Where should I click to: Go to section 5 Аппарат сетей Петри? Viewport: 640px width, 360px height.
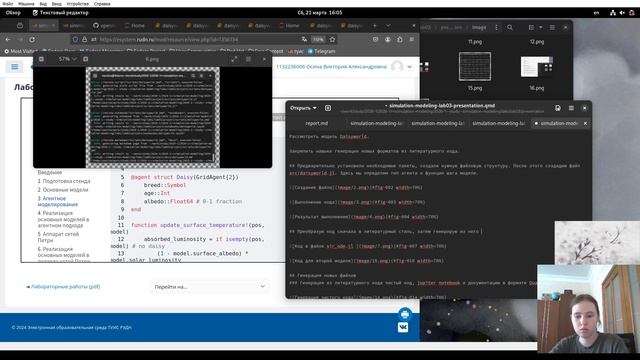click(x=58, y=237)
